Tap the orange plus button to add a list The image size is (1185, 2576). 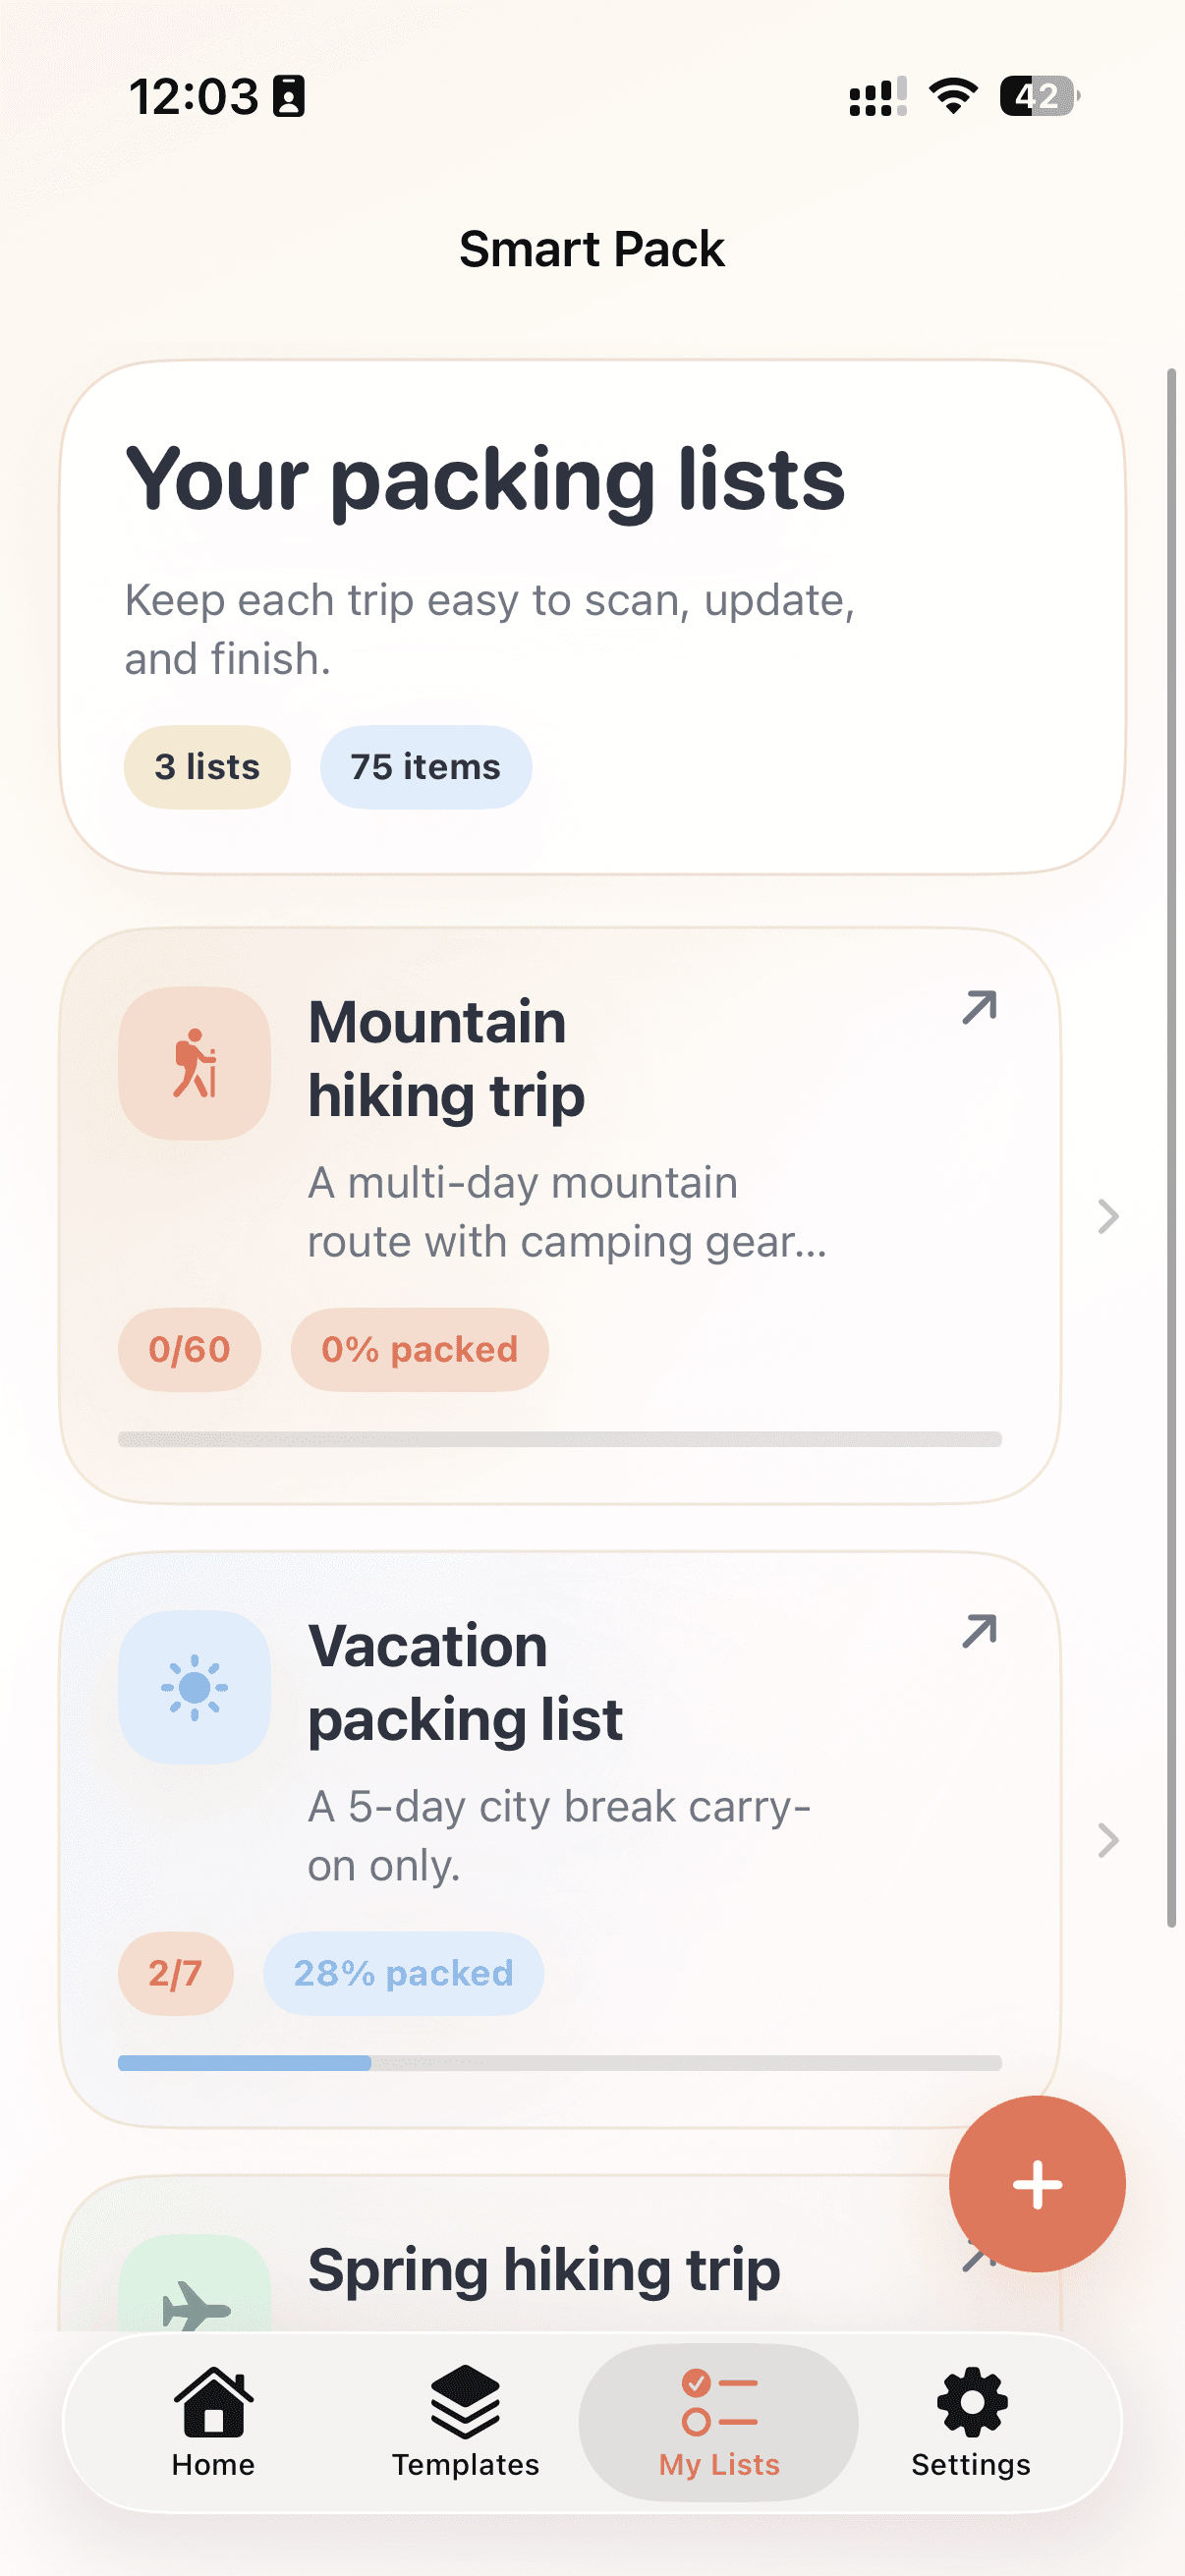1037,2183
